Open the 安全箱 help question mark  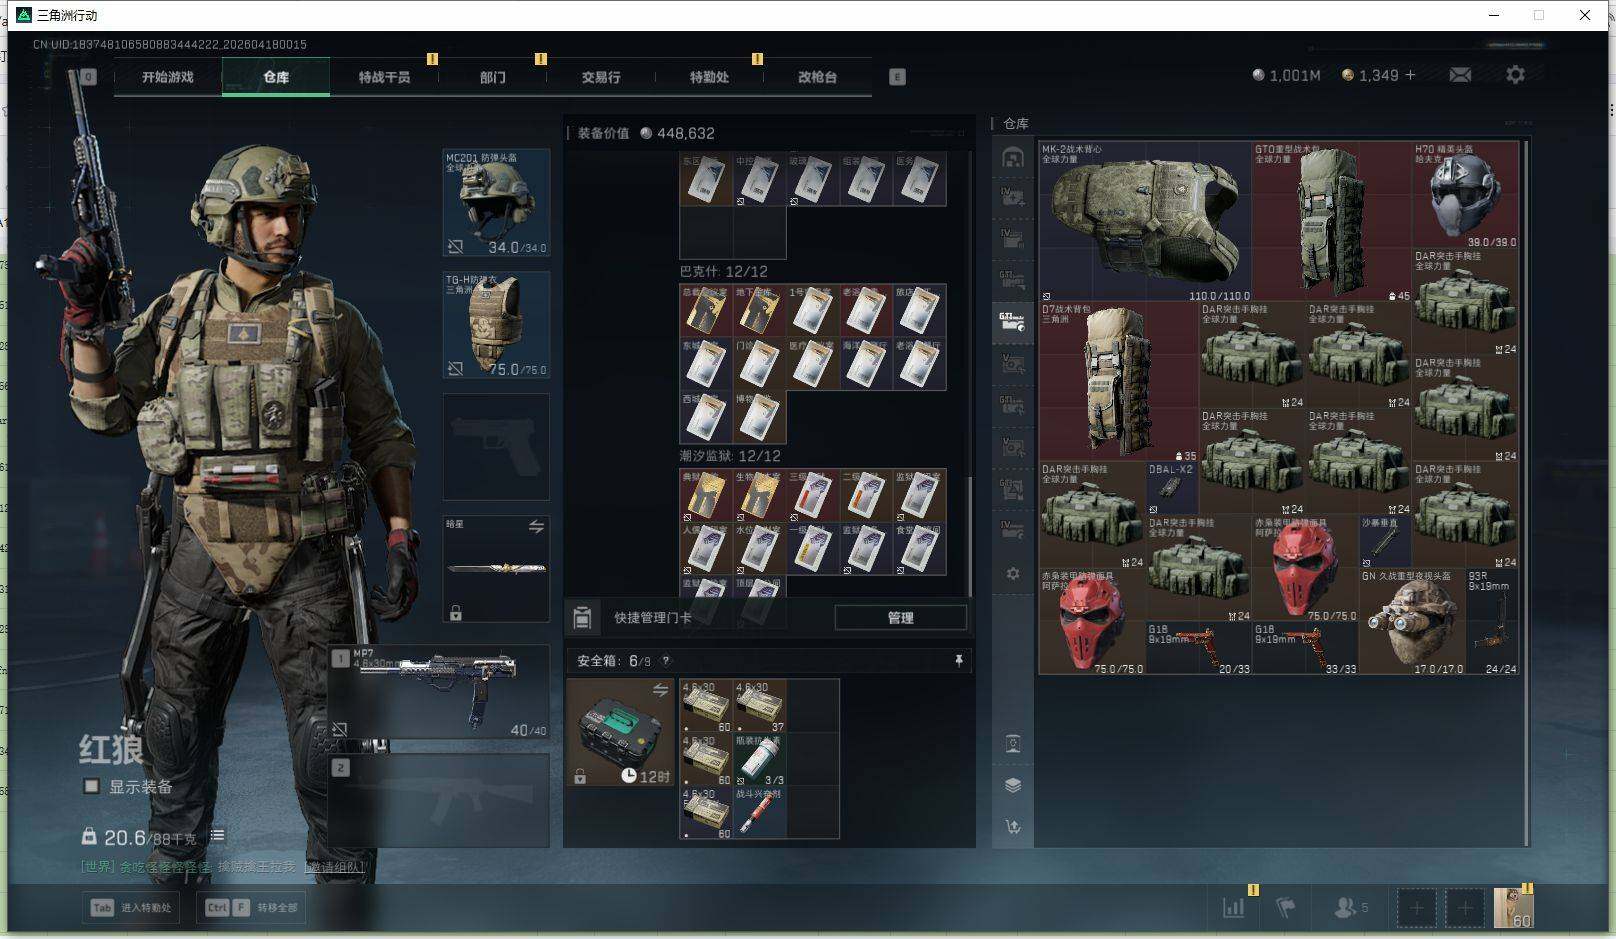coord(666,661)
